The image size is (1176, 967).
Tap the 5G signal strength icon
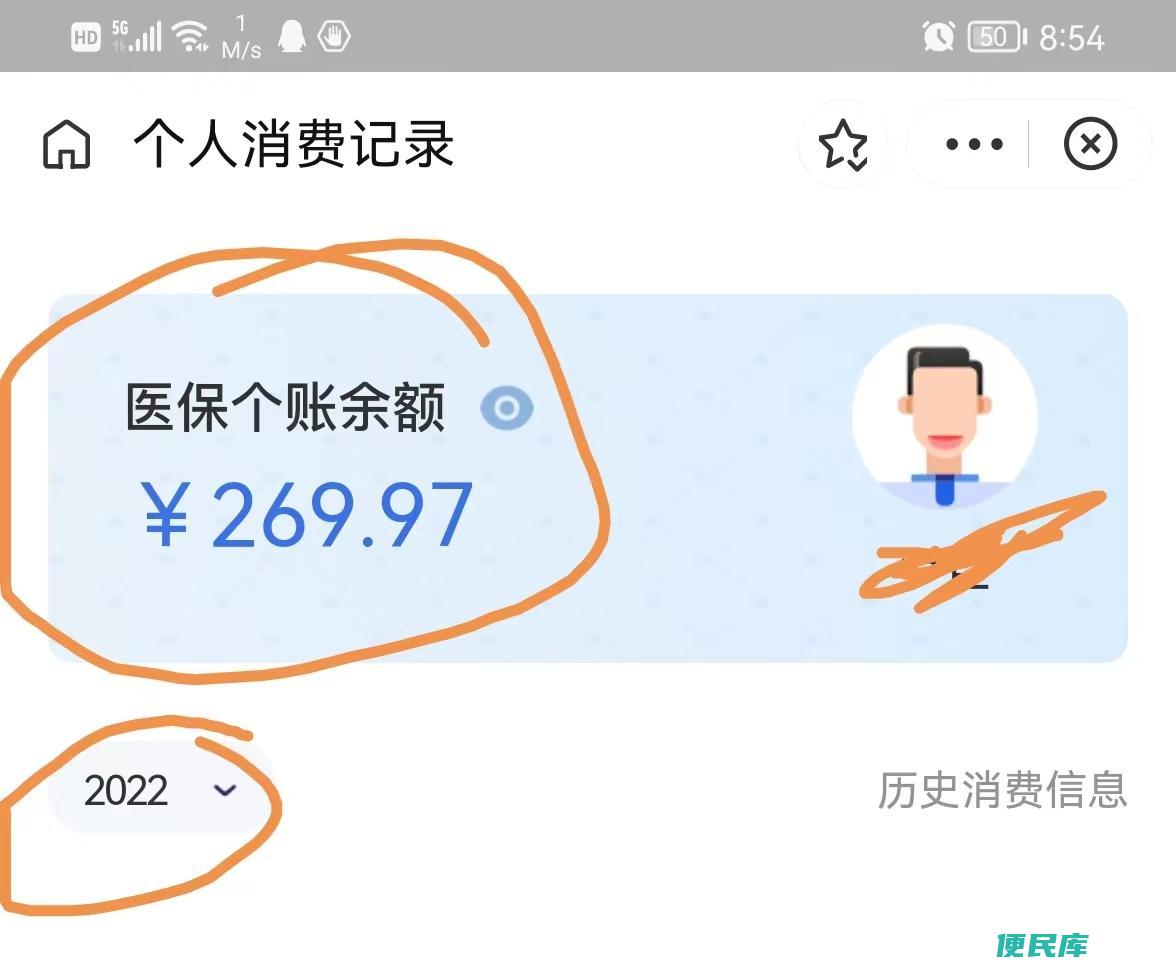tap(136, 36)
